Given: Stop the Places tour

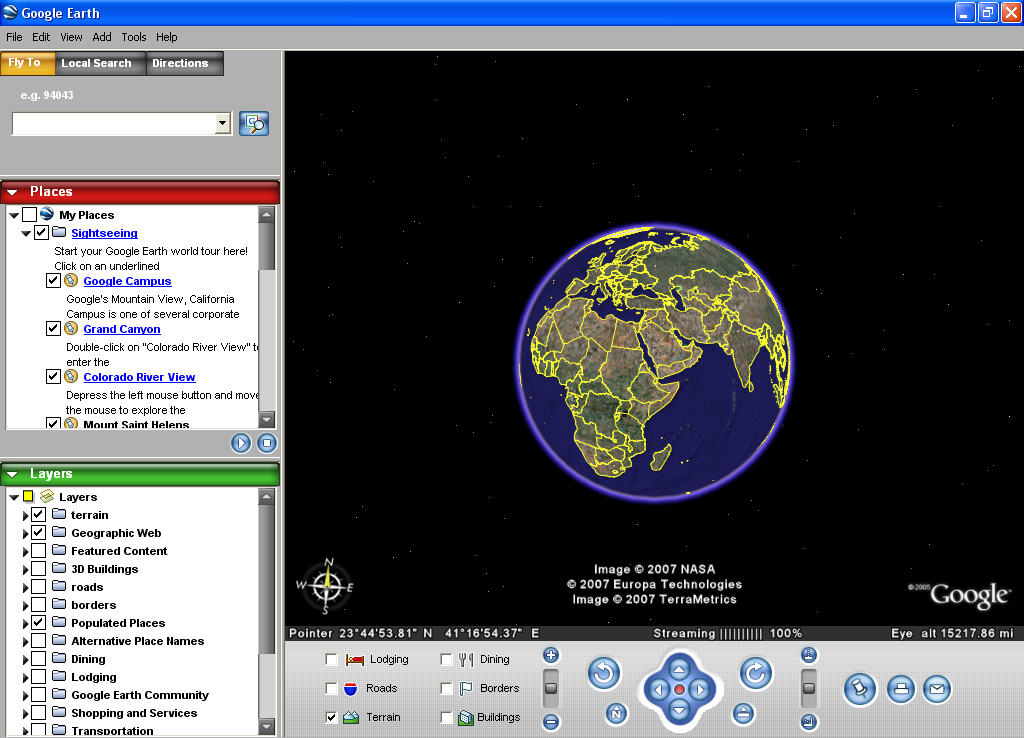Looking at the screenshot, I should [x=266, y=443].
